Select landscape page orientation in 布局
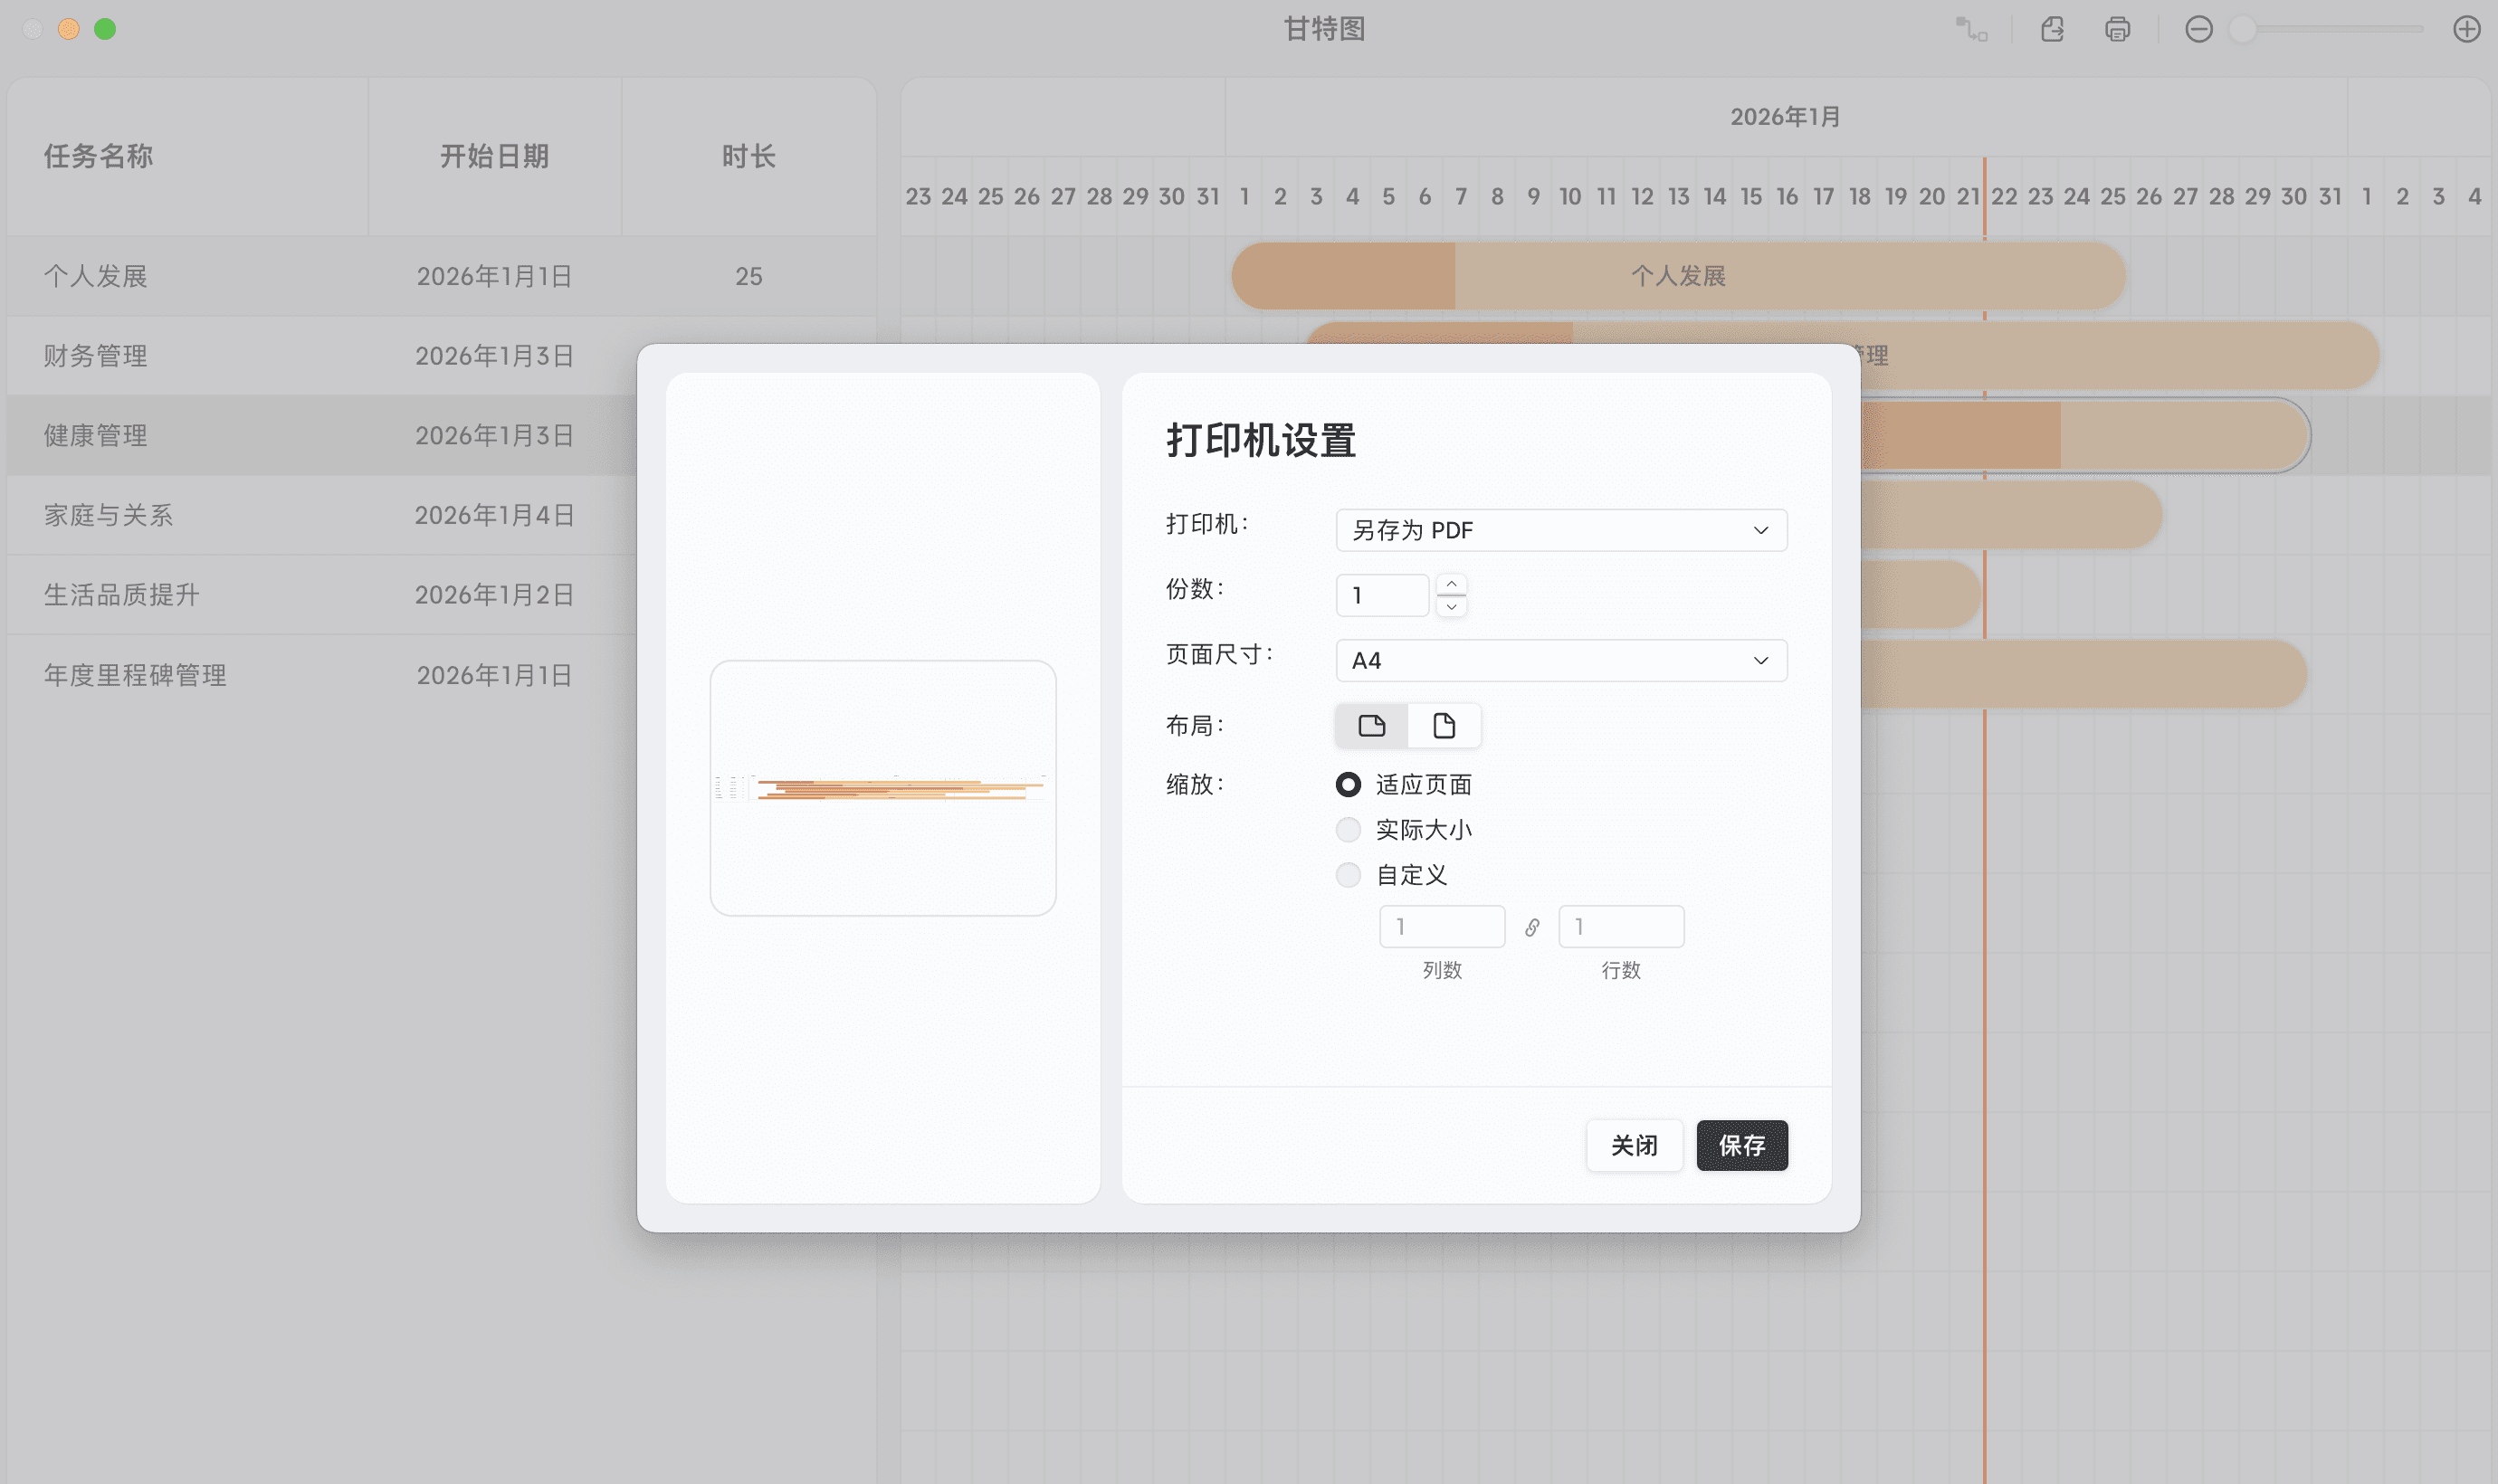This screenshot has height=1484, width=2498. pyautogui.click(x=1370, y=725)
